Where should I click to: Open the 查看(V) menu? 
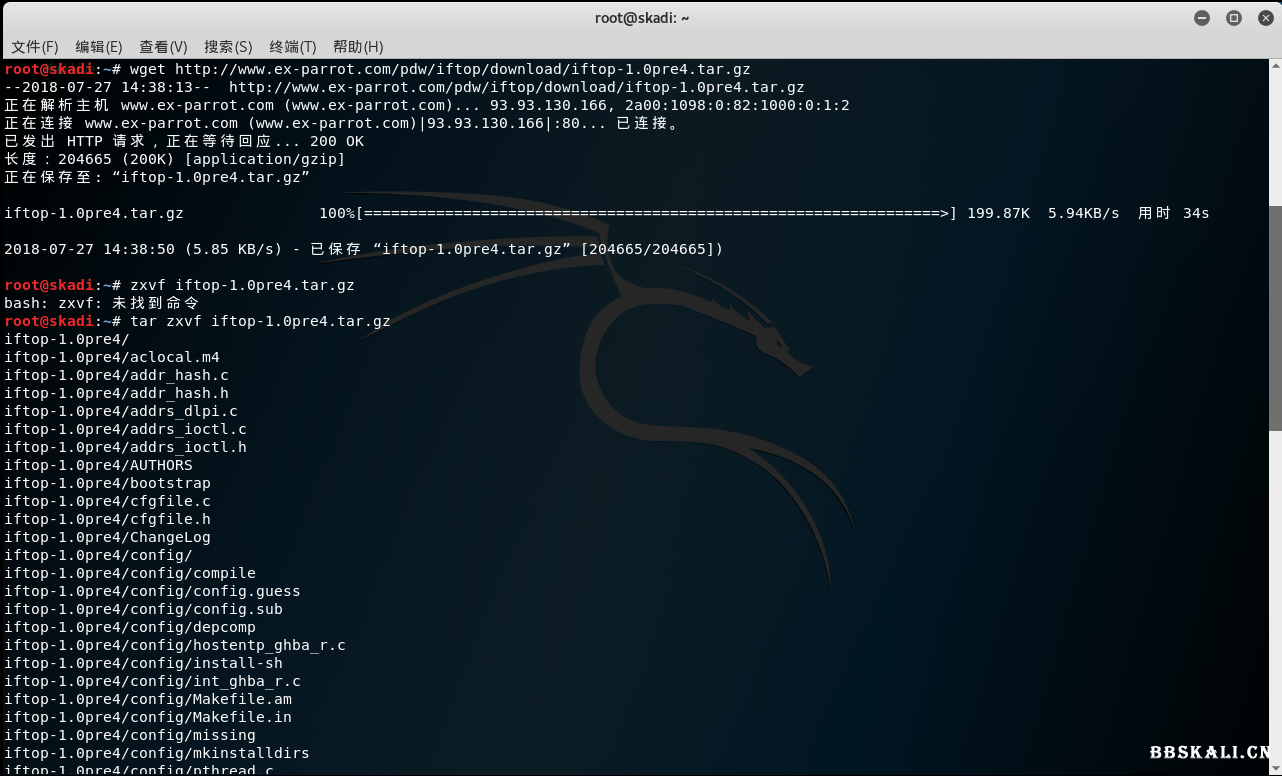[163, 47]
